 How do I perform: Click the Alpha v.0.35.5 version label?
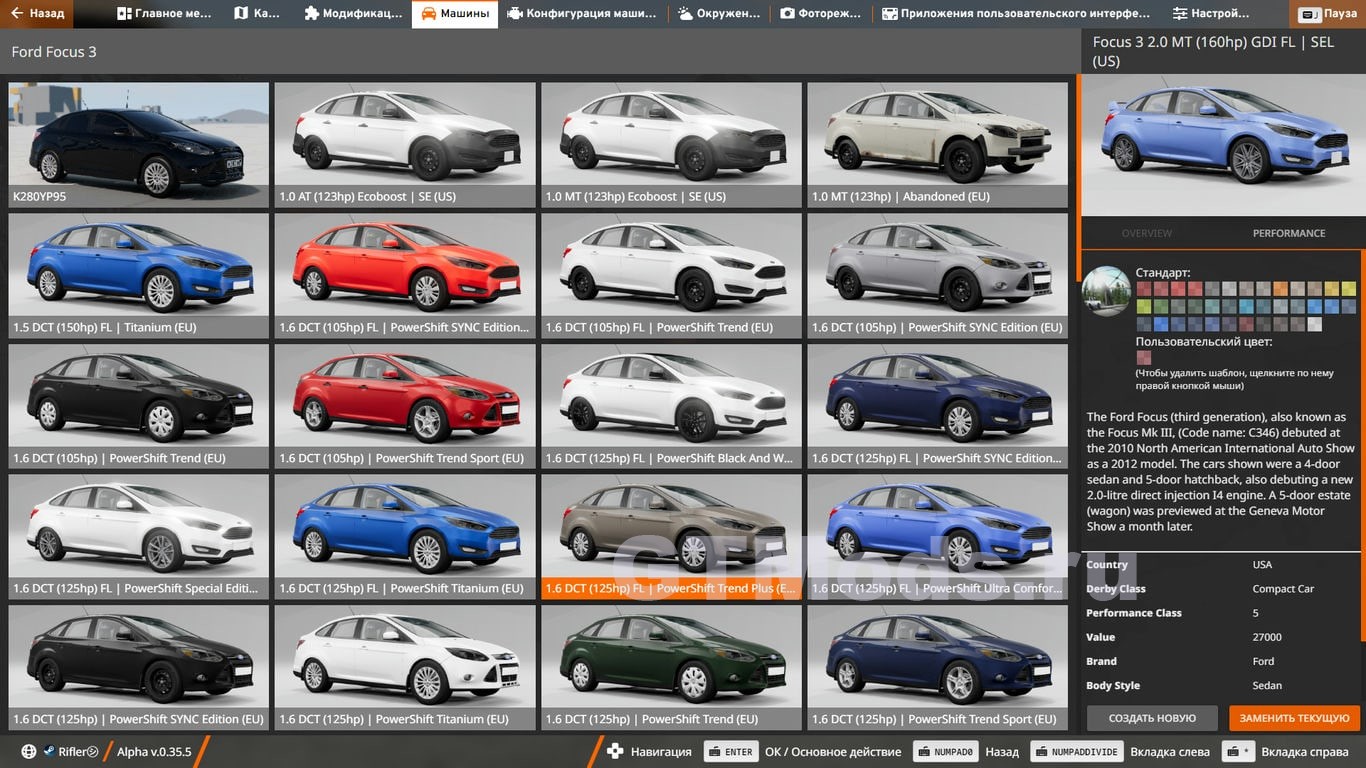pyautogui.click(x=154, y=752)
